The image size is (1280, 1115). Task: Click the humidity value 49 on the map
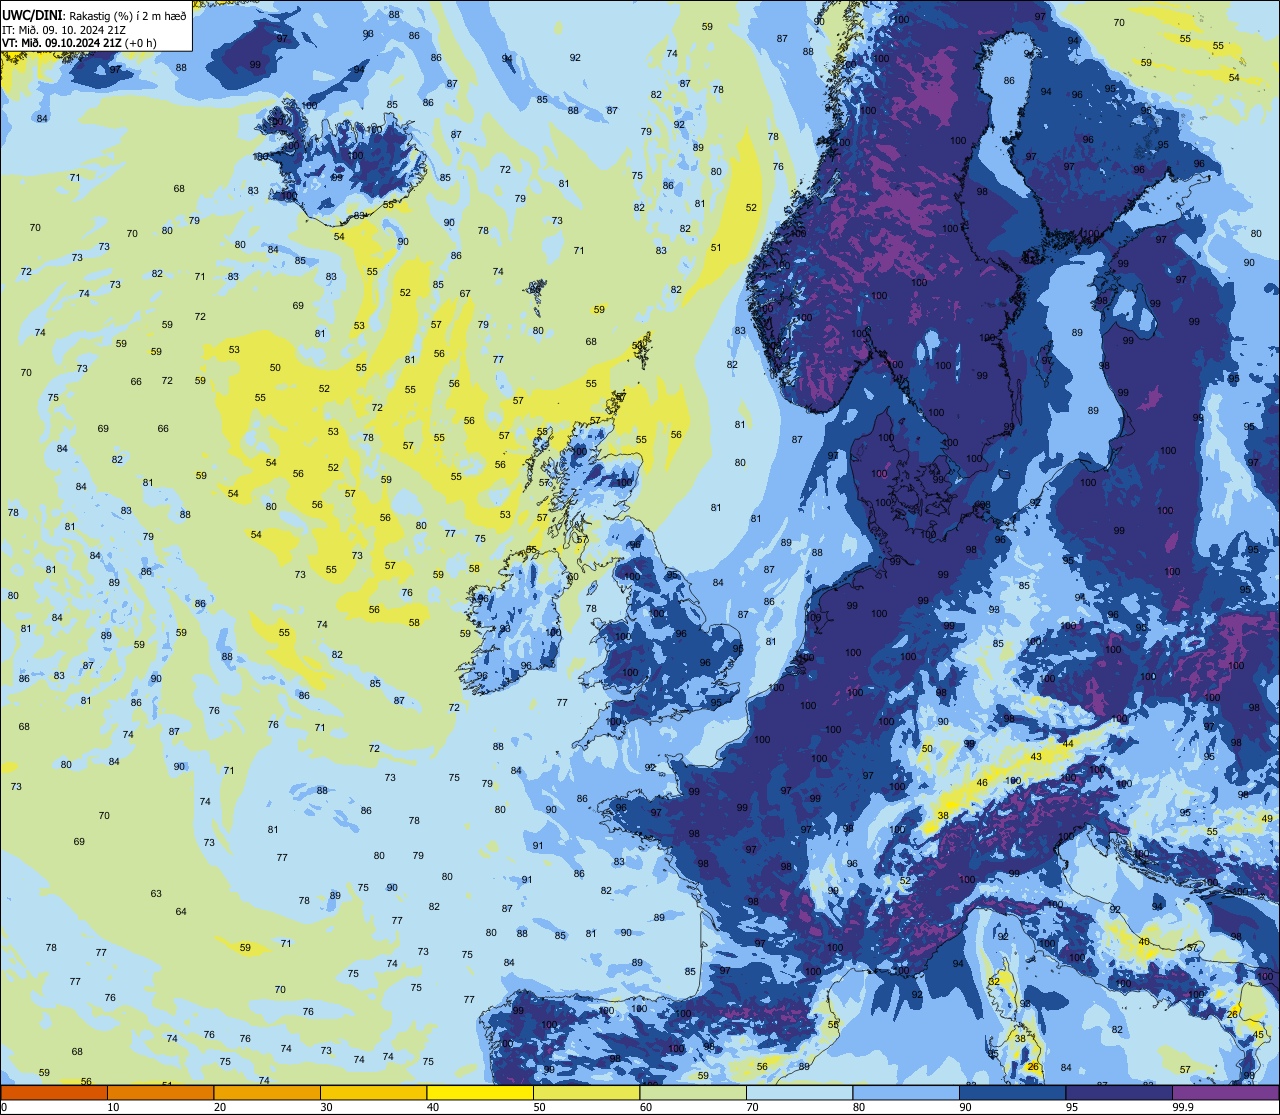[1267, 819]
